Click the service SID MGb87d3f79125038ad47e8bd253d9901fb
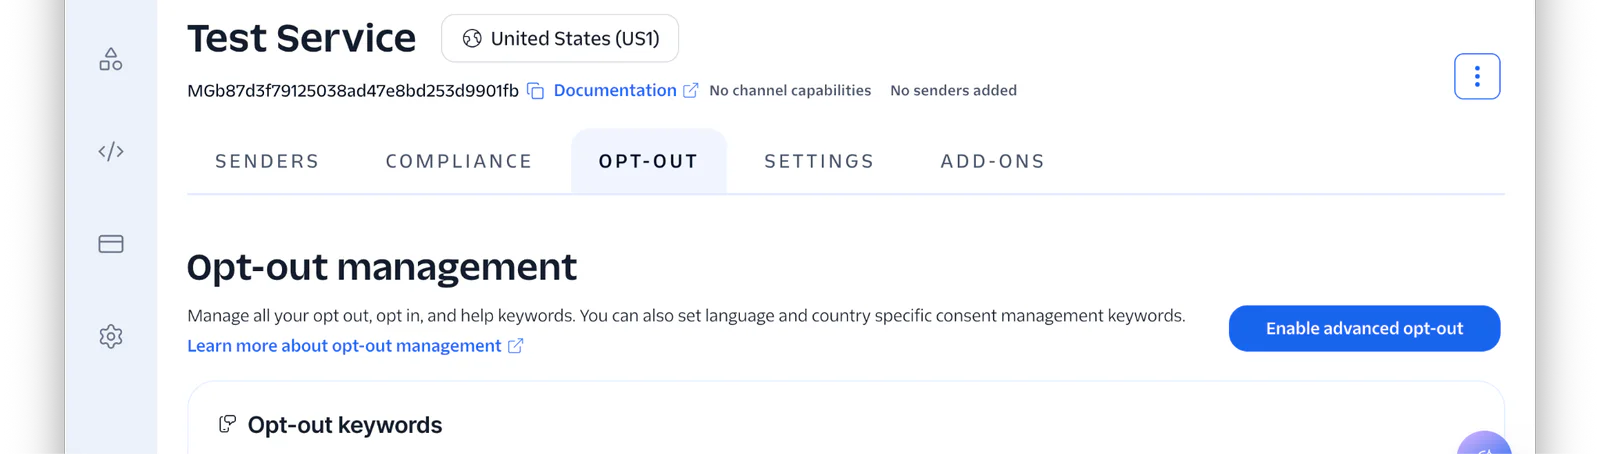Viewport: 1600px width, 454px height. point(353,90)
